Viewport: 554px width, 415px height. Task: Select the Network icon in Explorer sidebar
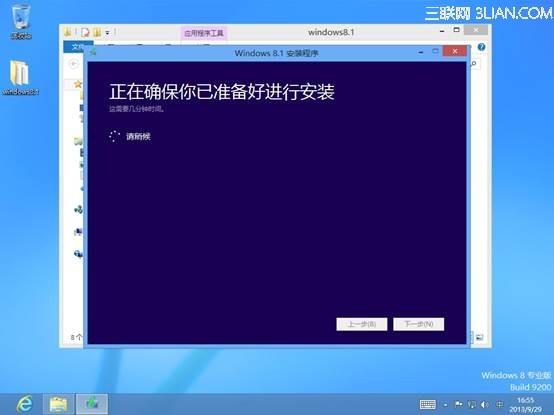pos(78,254)
